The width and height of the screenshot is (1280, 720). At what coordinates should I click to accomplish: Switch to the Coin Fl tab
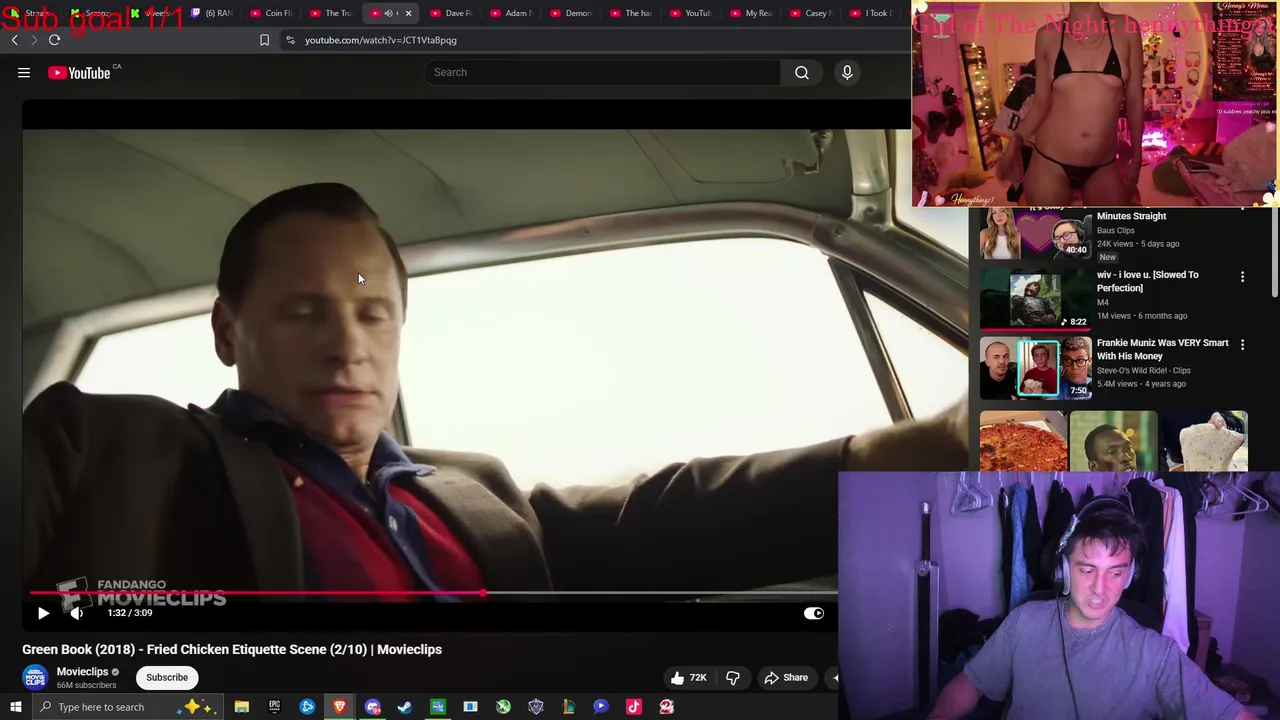[x=271, y=13]
